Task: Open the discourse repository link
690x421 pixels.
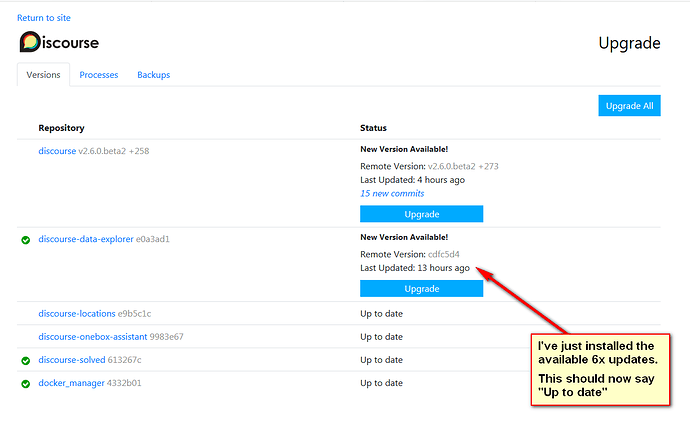Action: (x=57, y=151)
